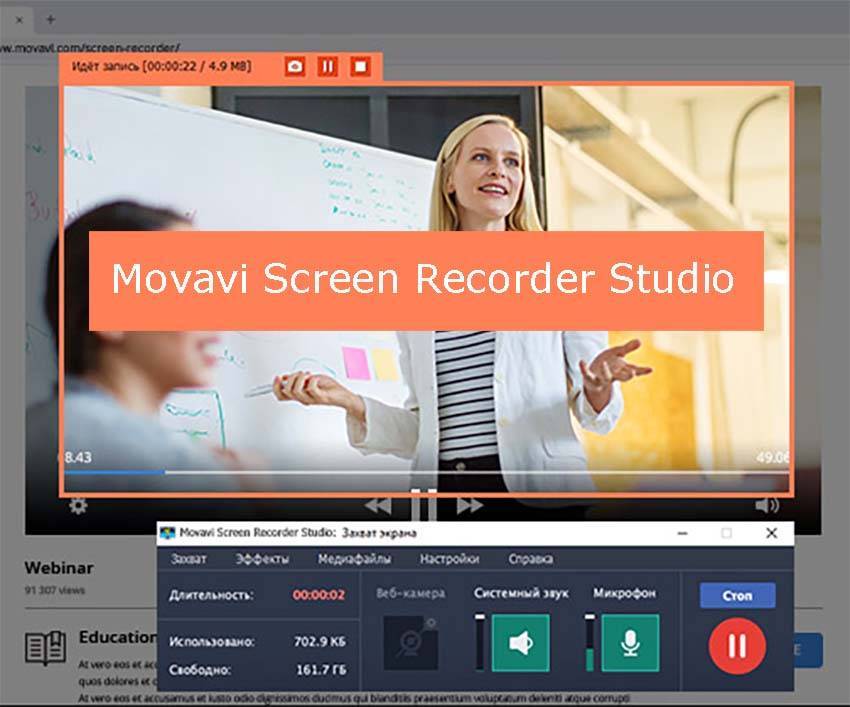The width and height of the screenshot is (850, 707).
Task: Click the Микрофон label
Action: point(624,593)
